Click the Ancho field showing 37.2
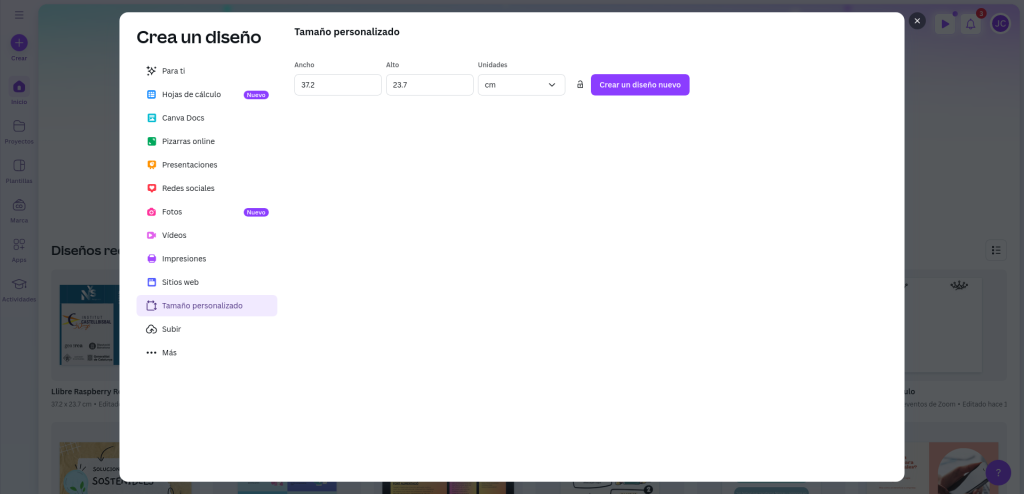Screen dimensions: 1024x494 coord(338,85)
